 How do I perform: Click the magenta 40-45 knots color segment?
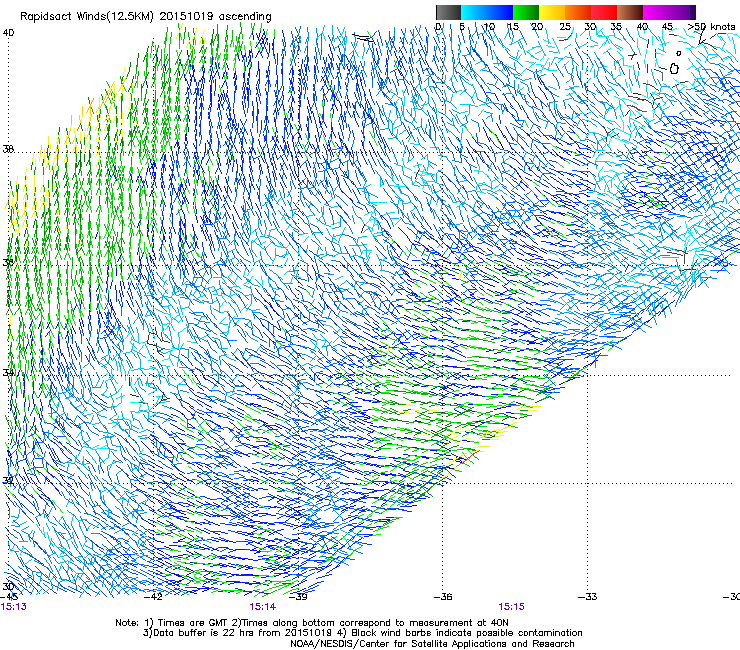656,12
